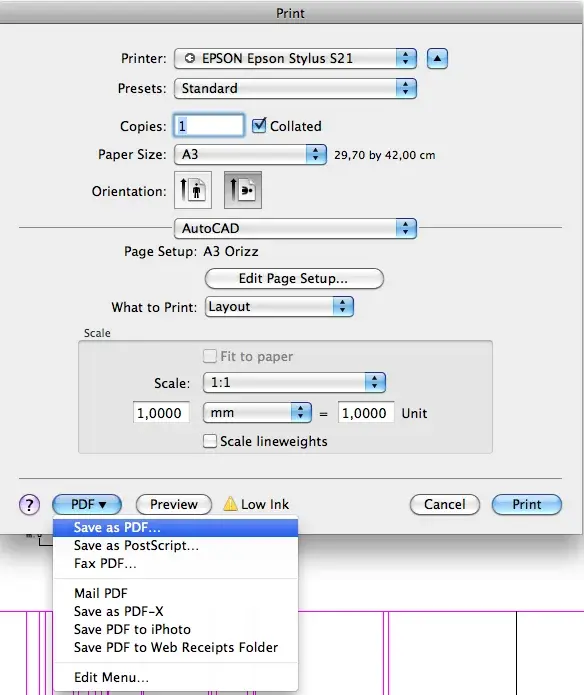Viewport: 584px width, 695px height.
Task: Select portrait orientation icon
Action: tap(193, 190)
